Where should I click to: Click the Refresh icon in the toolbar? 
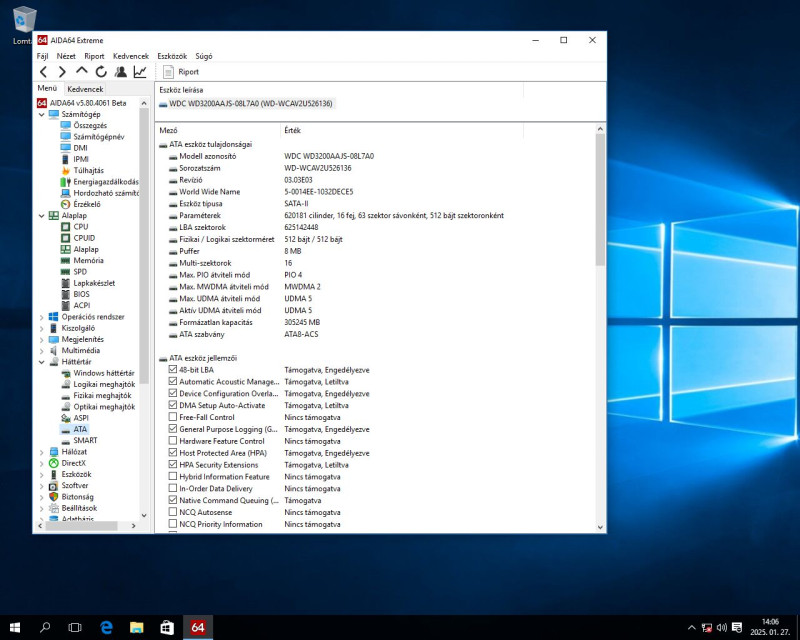click(x=101, y=72)
